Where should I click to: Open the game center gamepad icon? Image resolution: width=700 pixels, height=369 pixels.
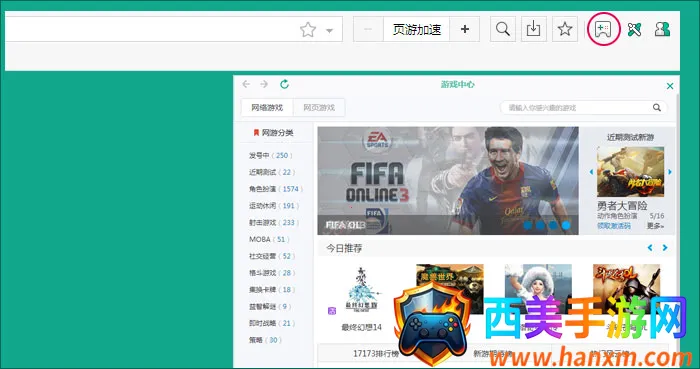603,29
